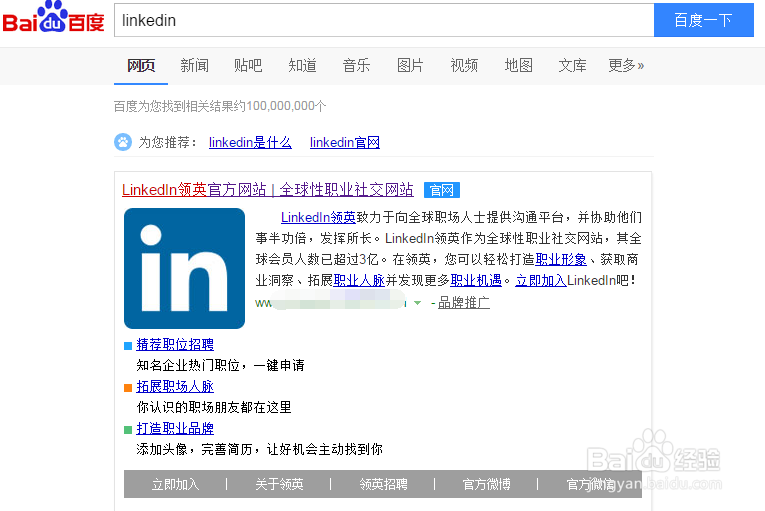
Task: Click the 百度一下 search button
Action: (x=704, y=20)
